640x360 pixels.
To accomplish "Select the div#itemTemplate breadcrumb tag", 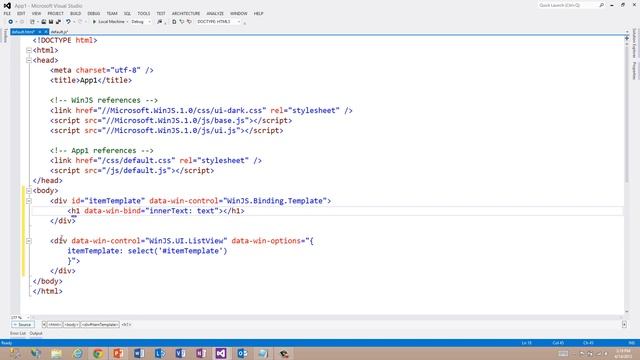I will pos(100,324).
